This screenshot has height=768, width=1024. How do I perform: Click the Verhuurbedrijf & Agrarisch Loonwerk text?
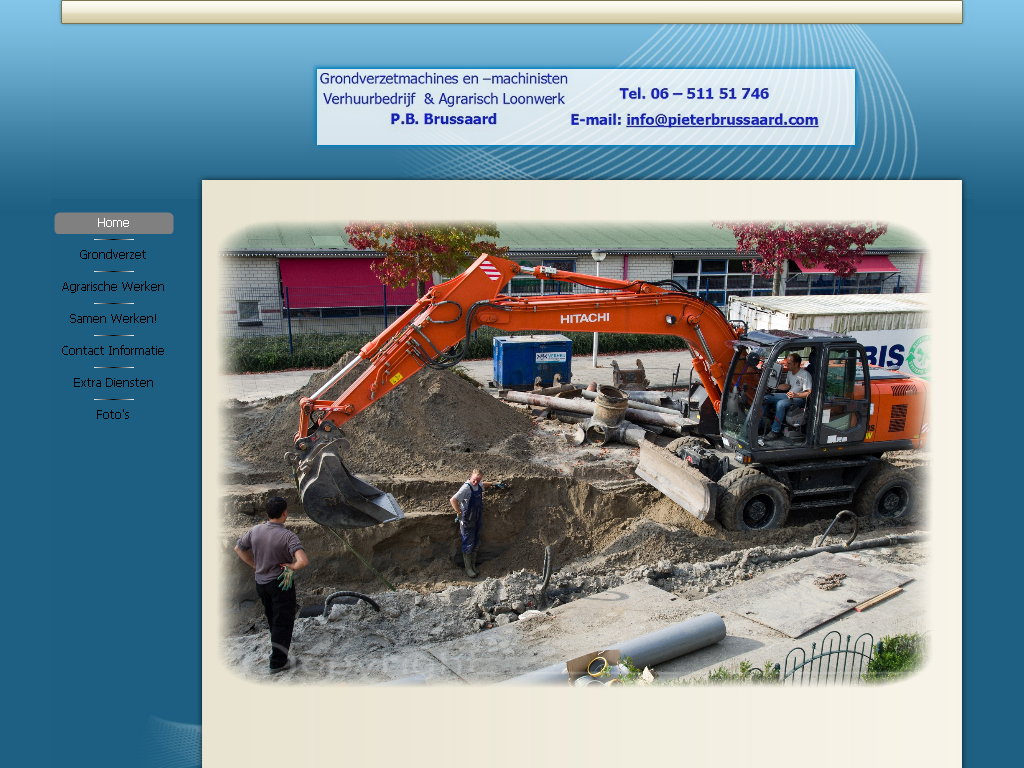[444, 99]
